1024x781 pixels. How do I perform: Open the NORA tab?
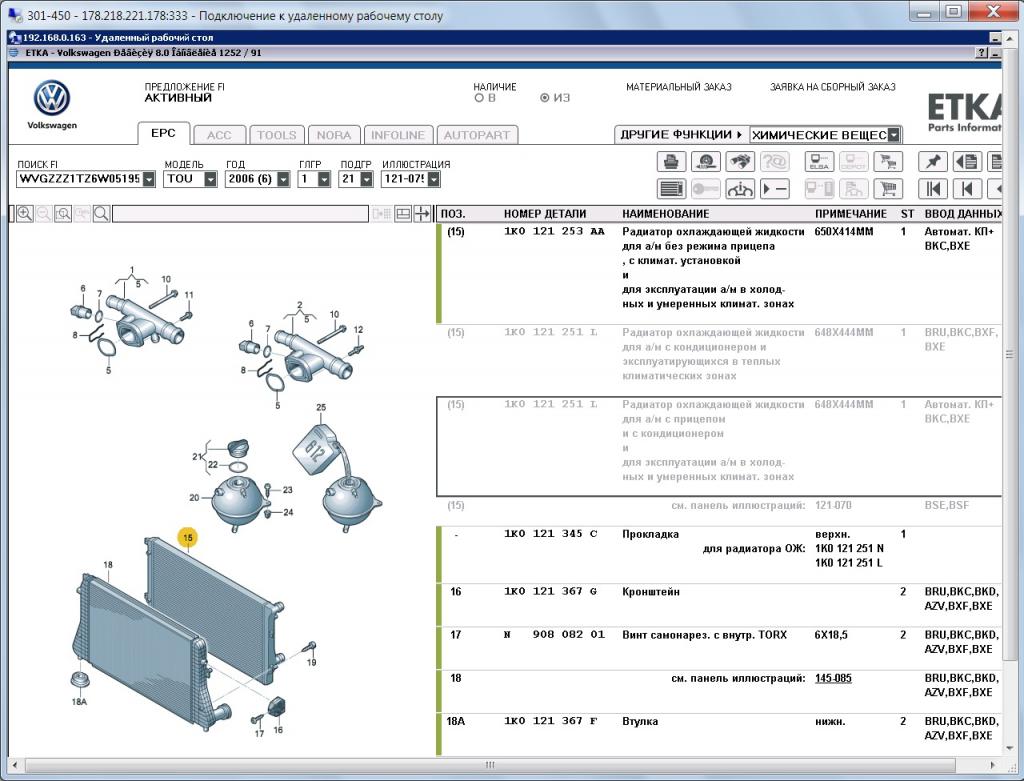[x=334, y=135]
